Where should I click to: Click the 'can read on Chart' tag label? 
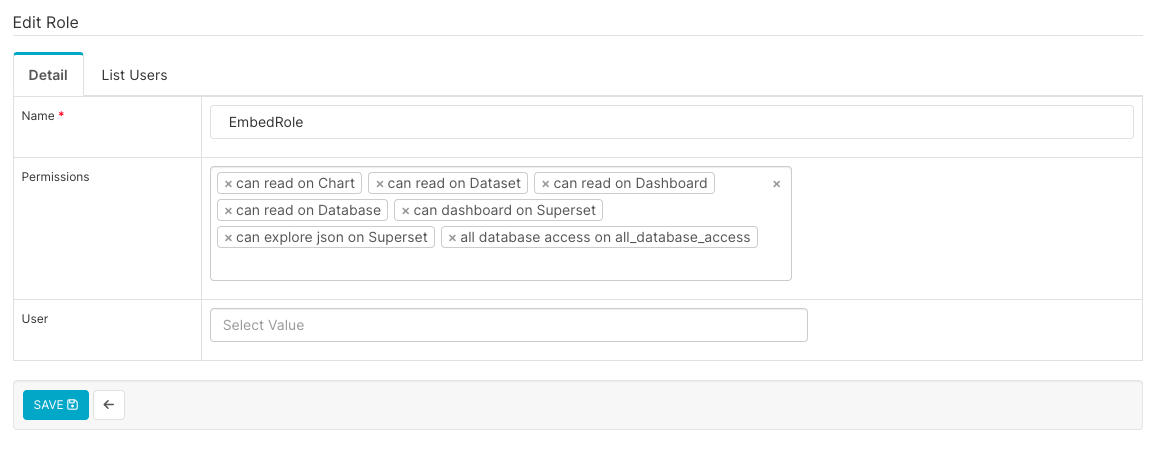coord(295,184)
